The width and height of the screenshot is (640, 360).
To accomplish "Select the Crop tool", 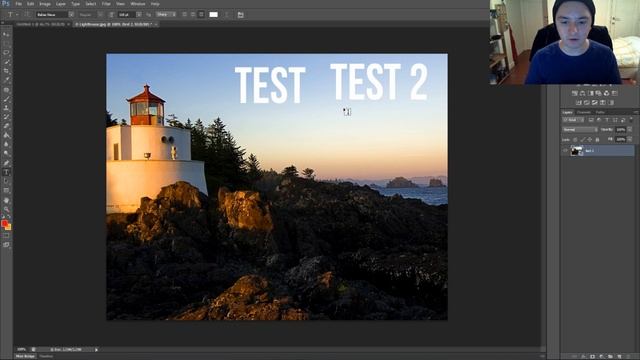I will coord(6,71).
